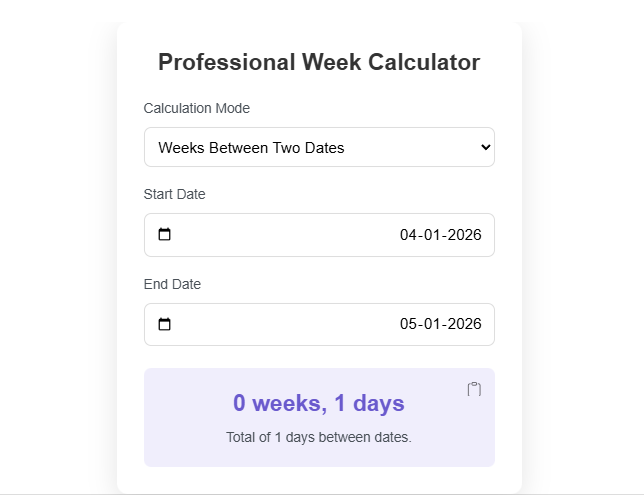Open the End Date calendar picker icon
The width and height of the screenshot is (644, 495).
pyautogui.click(x=165, y=324)
